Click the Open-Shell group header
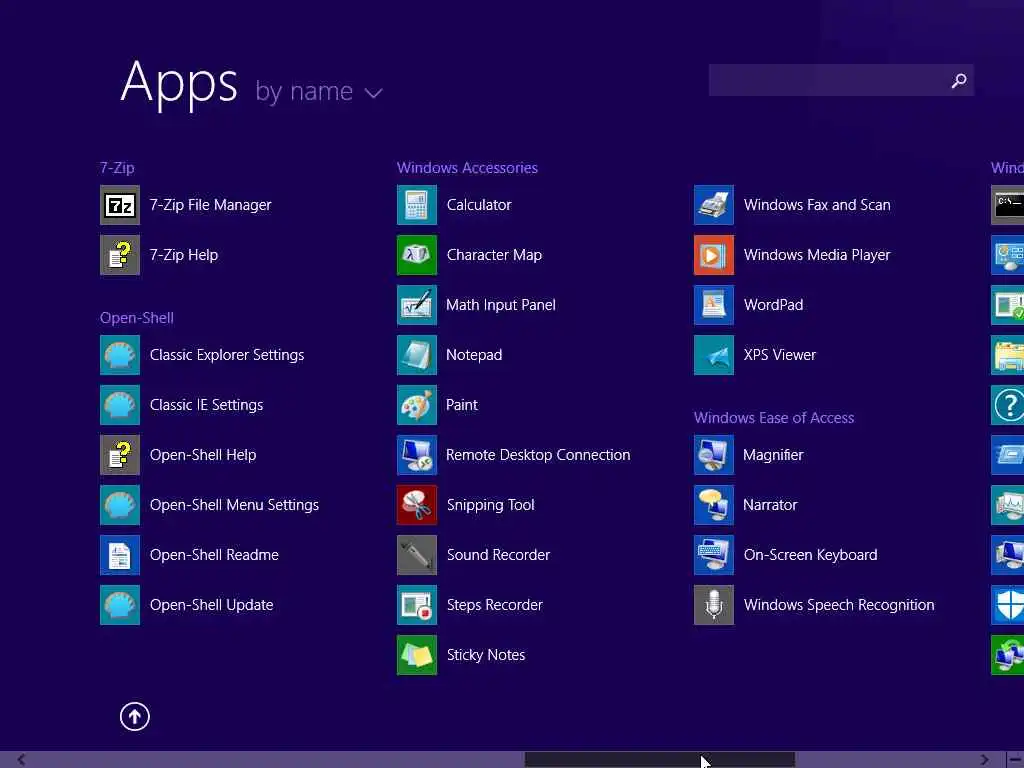The width and height of the screenshot is (1024, 768). (136, 318)
